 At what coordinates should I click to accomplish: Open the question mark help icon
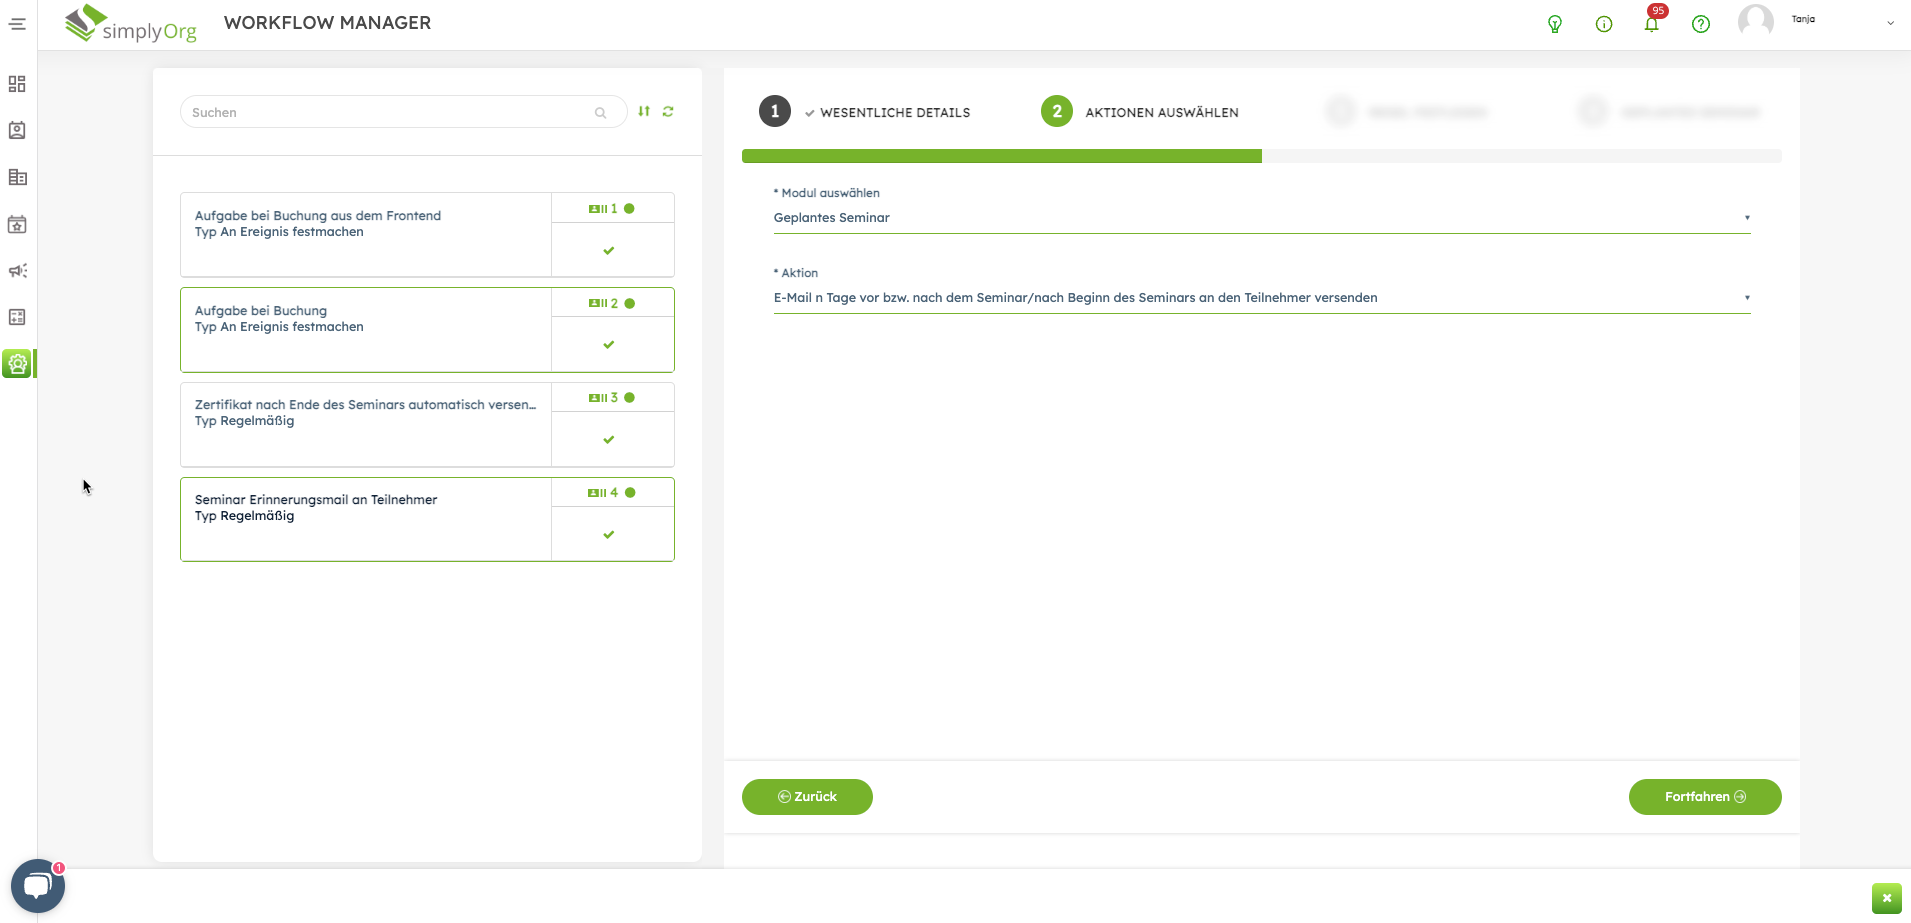coord(1700,24)
